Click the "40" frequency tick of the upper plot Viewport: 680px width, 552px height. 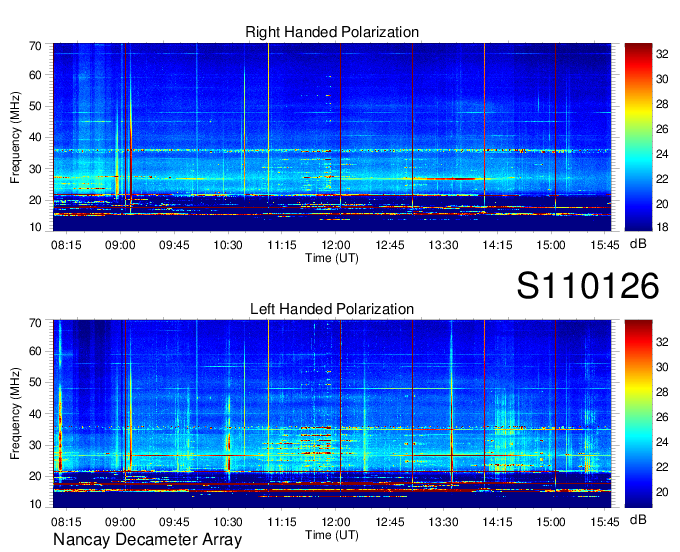pyautogui.click(x=35, y=137)
